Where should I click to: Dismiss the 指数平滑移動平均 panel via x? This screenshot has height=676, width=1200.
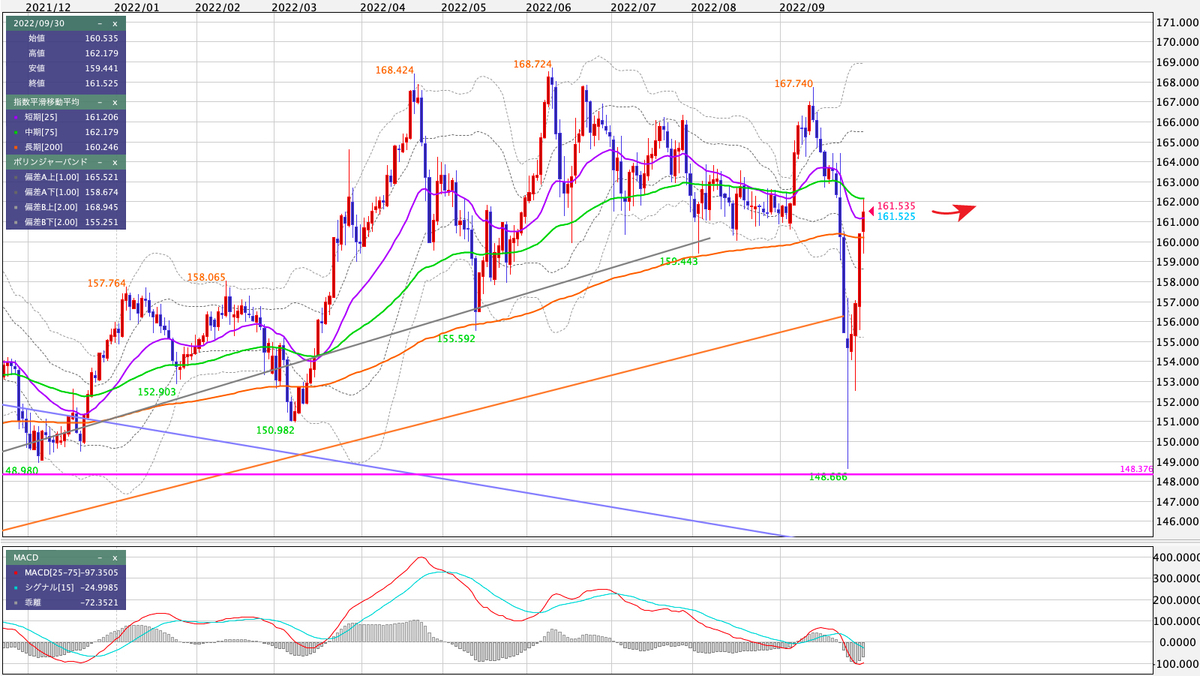(x=113, y=101)
